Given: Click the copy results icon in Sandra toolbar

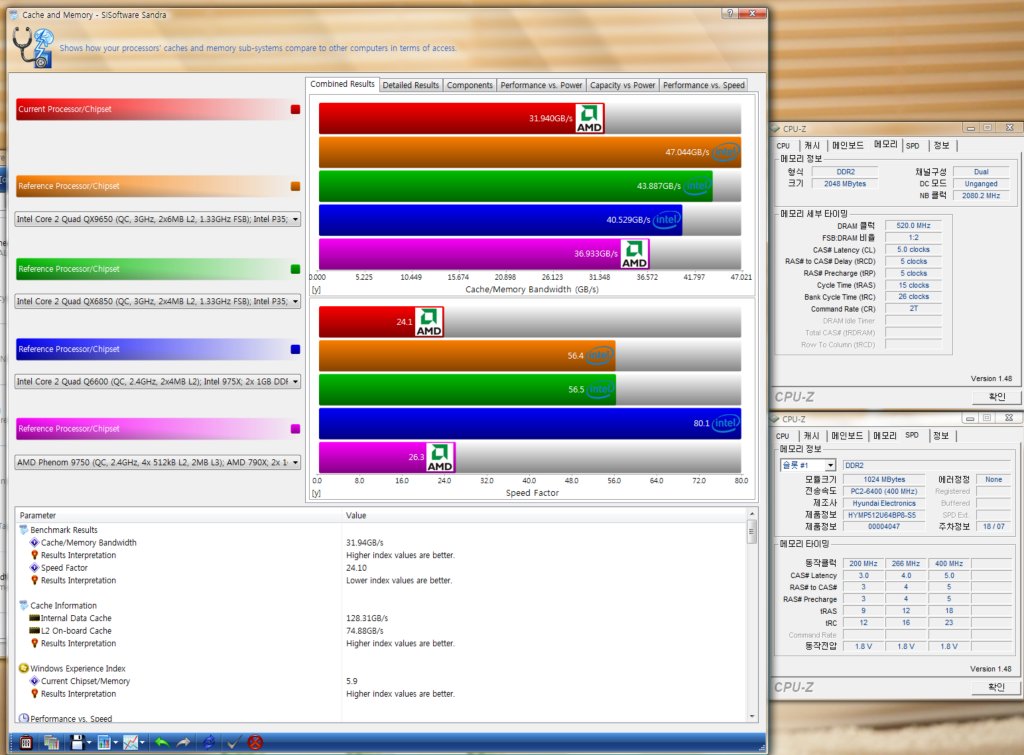Looking at the screenshot, I should coord(52,743).
